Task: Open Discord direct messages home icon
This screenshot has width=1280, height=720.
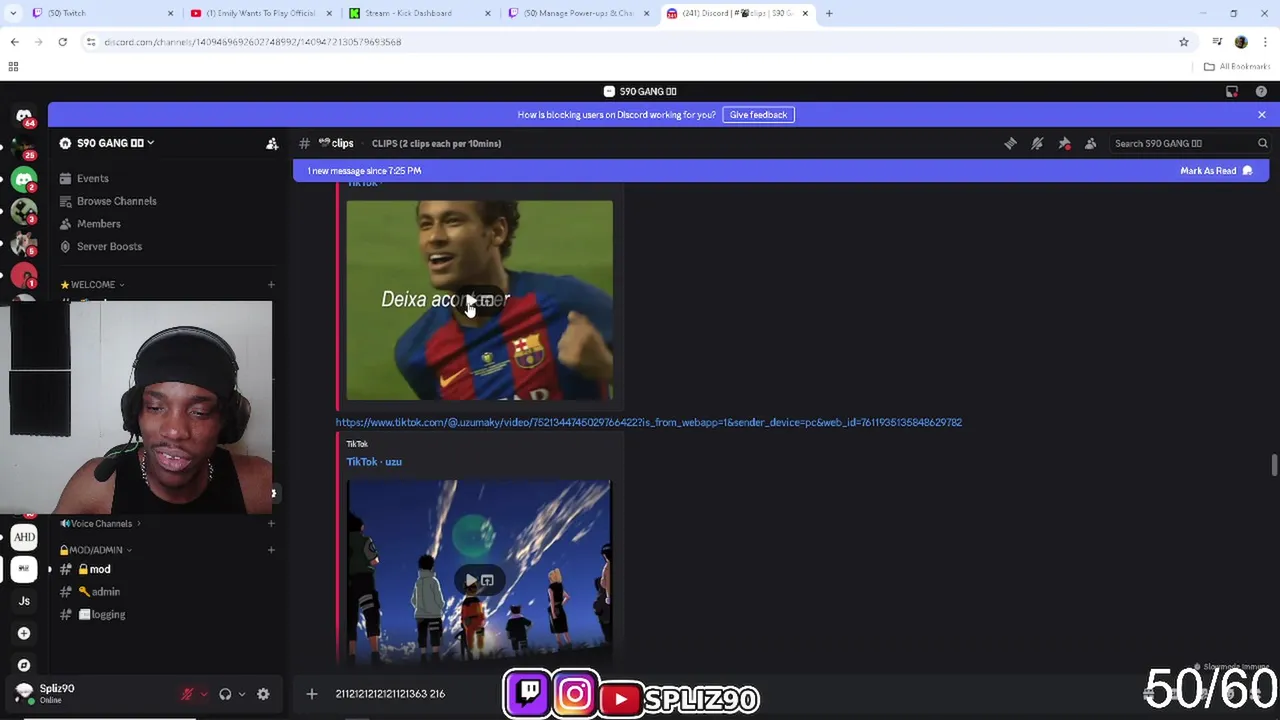Action: coord(24,116)
